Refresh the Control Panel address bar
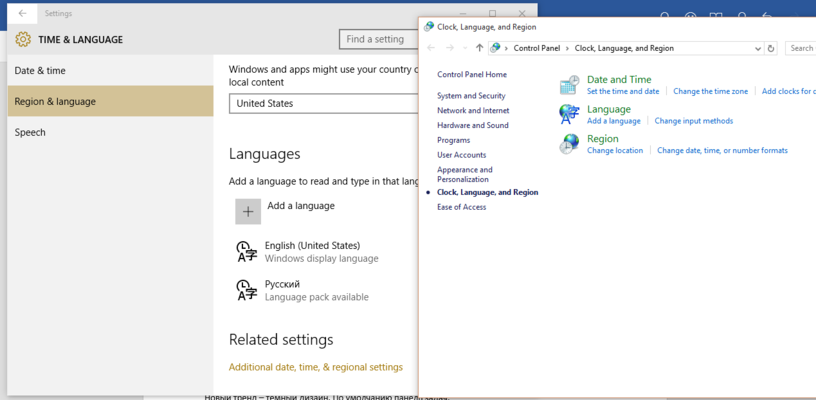816x400 pixels. (x=771, y=48)
